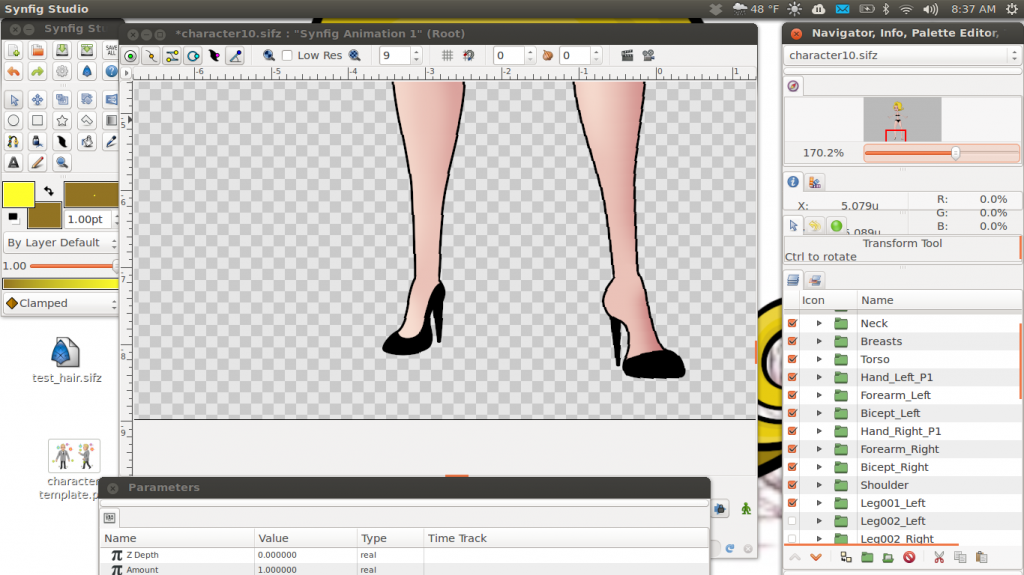
Task: Switch to the Palette Editor tab
Action: [814, 182]
